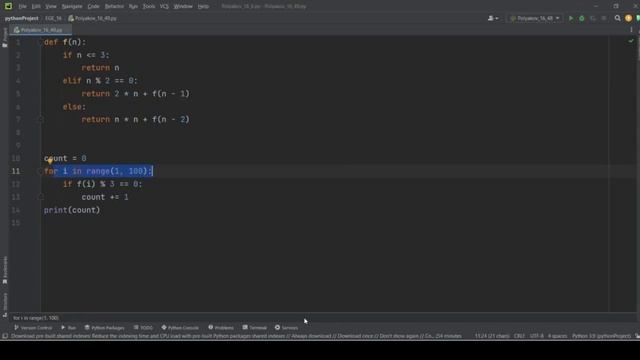Click the green checkmark inspection indicator
This screenshot has width=640, height=360.
pos(631,41)
